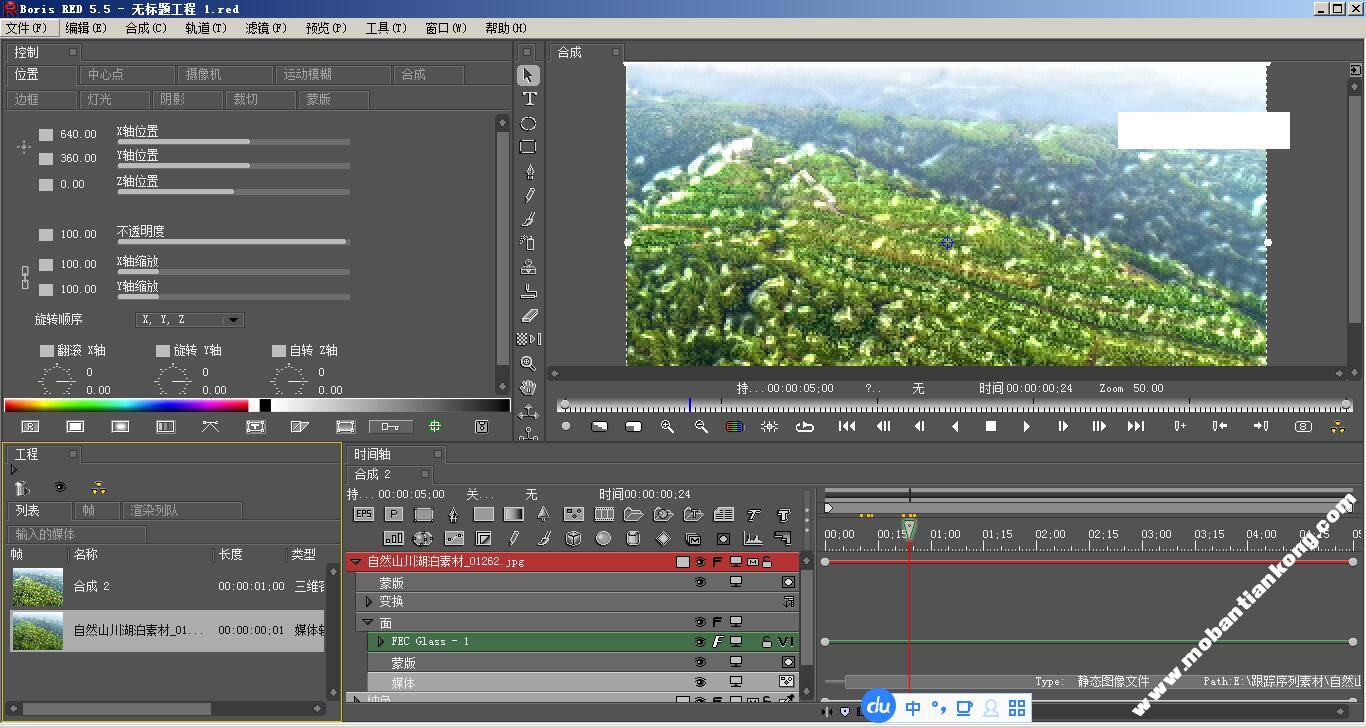
Task: Select the ellipse shape tool
Action: (529, 123)
